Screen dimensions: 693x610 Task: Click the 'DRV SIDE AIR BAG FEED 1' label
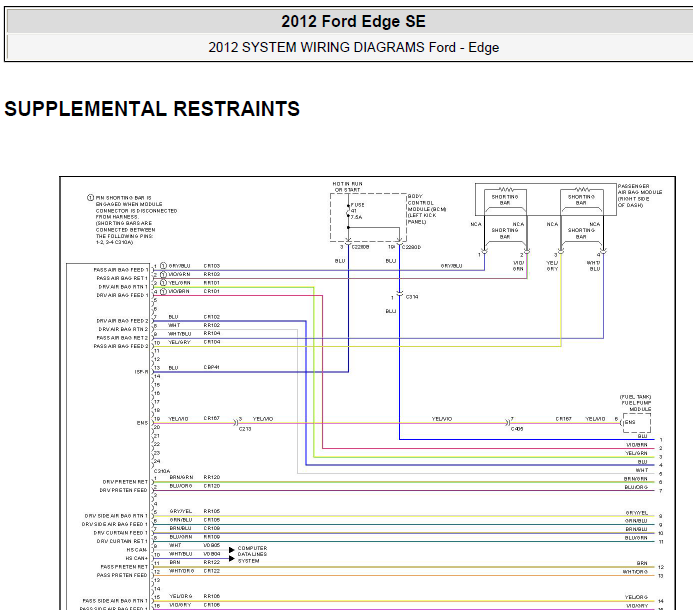click(x=114, y=524)
